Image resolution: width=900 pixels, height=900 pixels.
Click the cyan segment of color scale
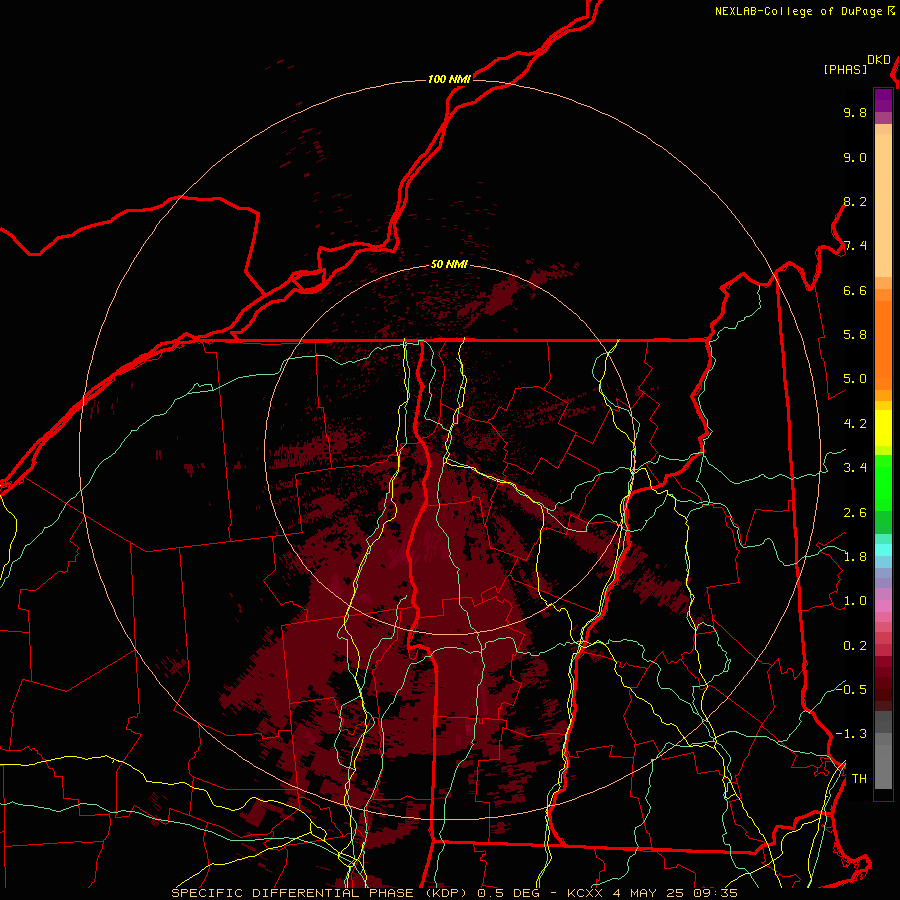[883, 550]
